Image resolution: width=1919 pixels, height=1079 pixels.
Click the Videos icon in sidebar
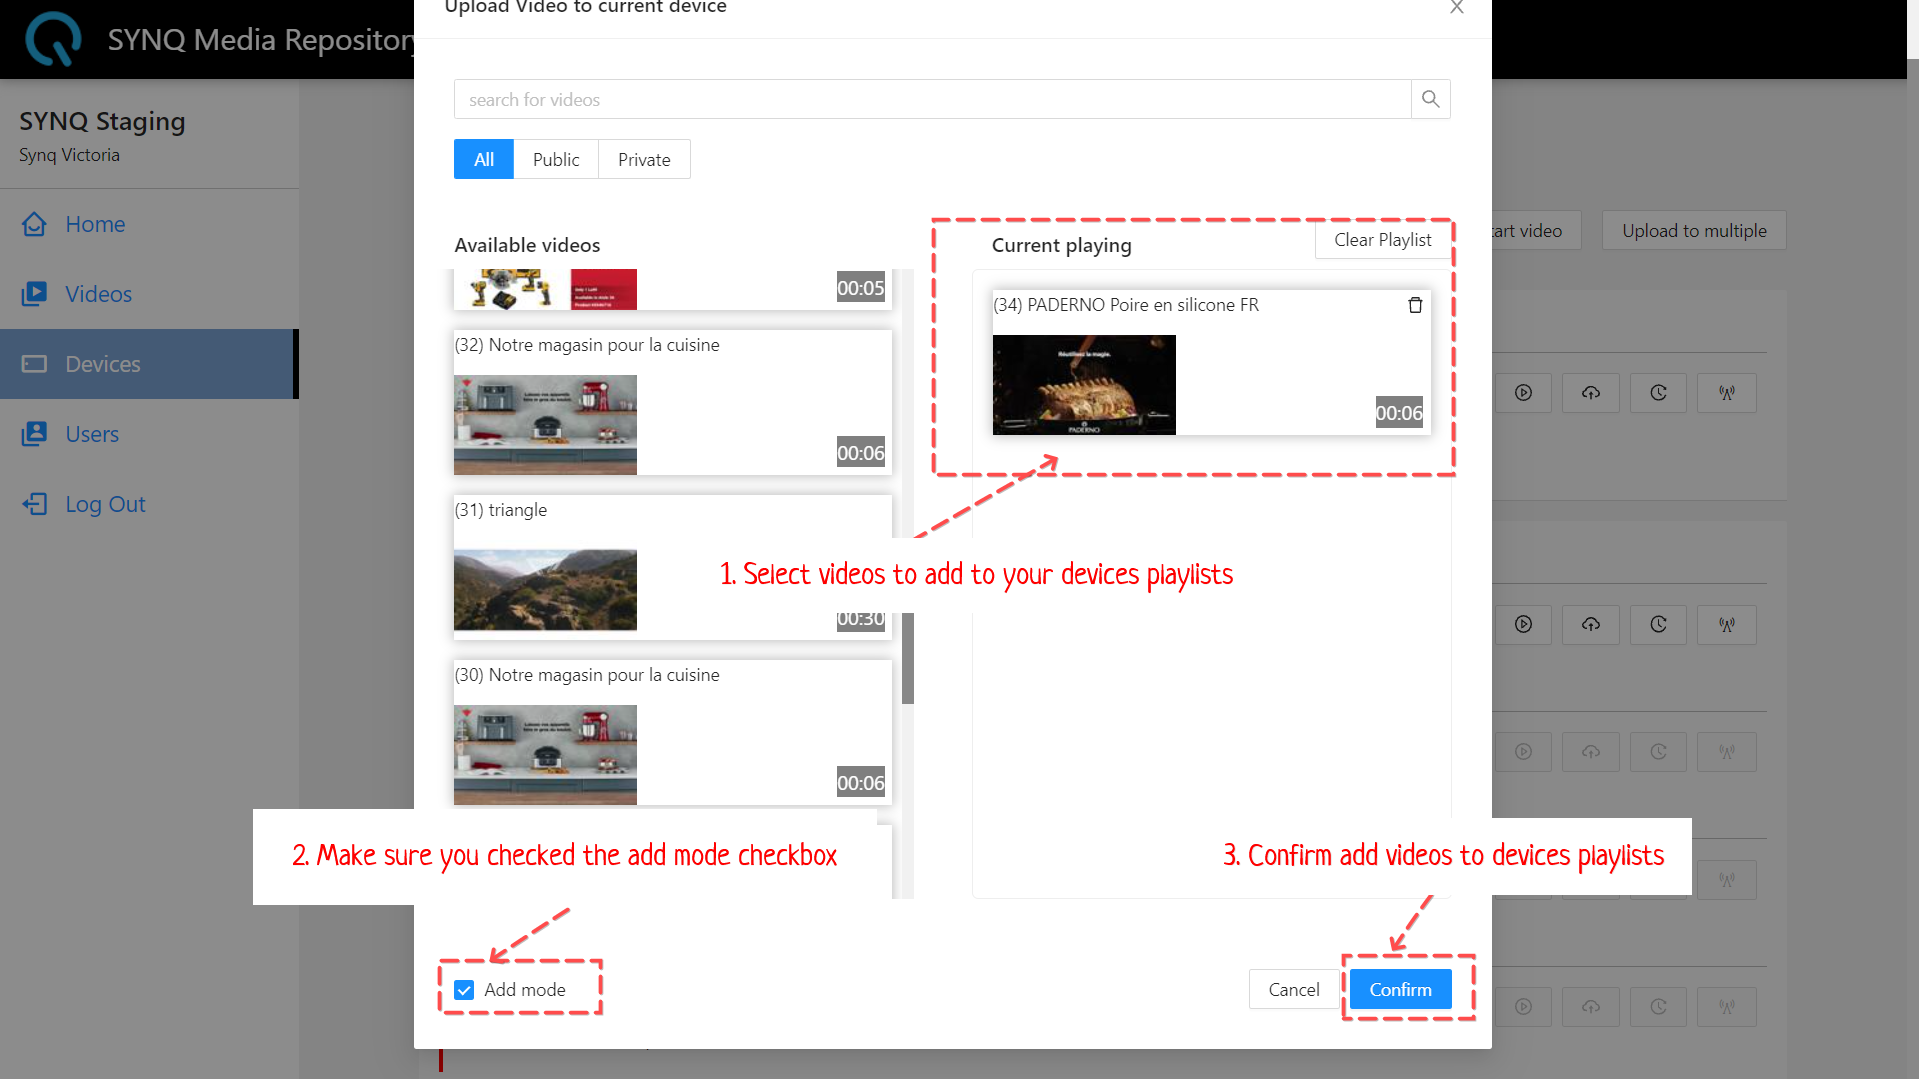click(x=34, y=294)
